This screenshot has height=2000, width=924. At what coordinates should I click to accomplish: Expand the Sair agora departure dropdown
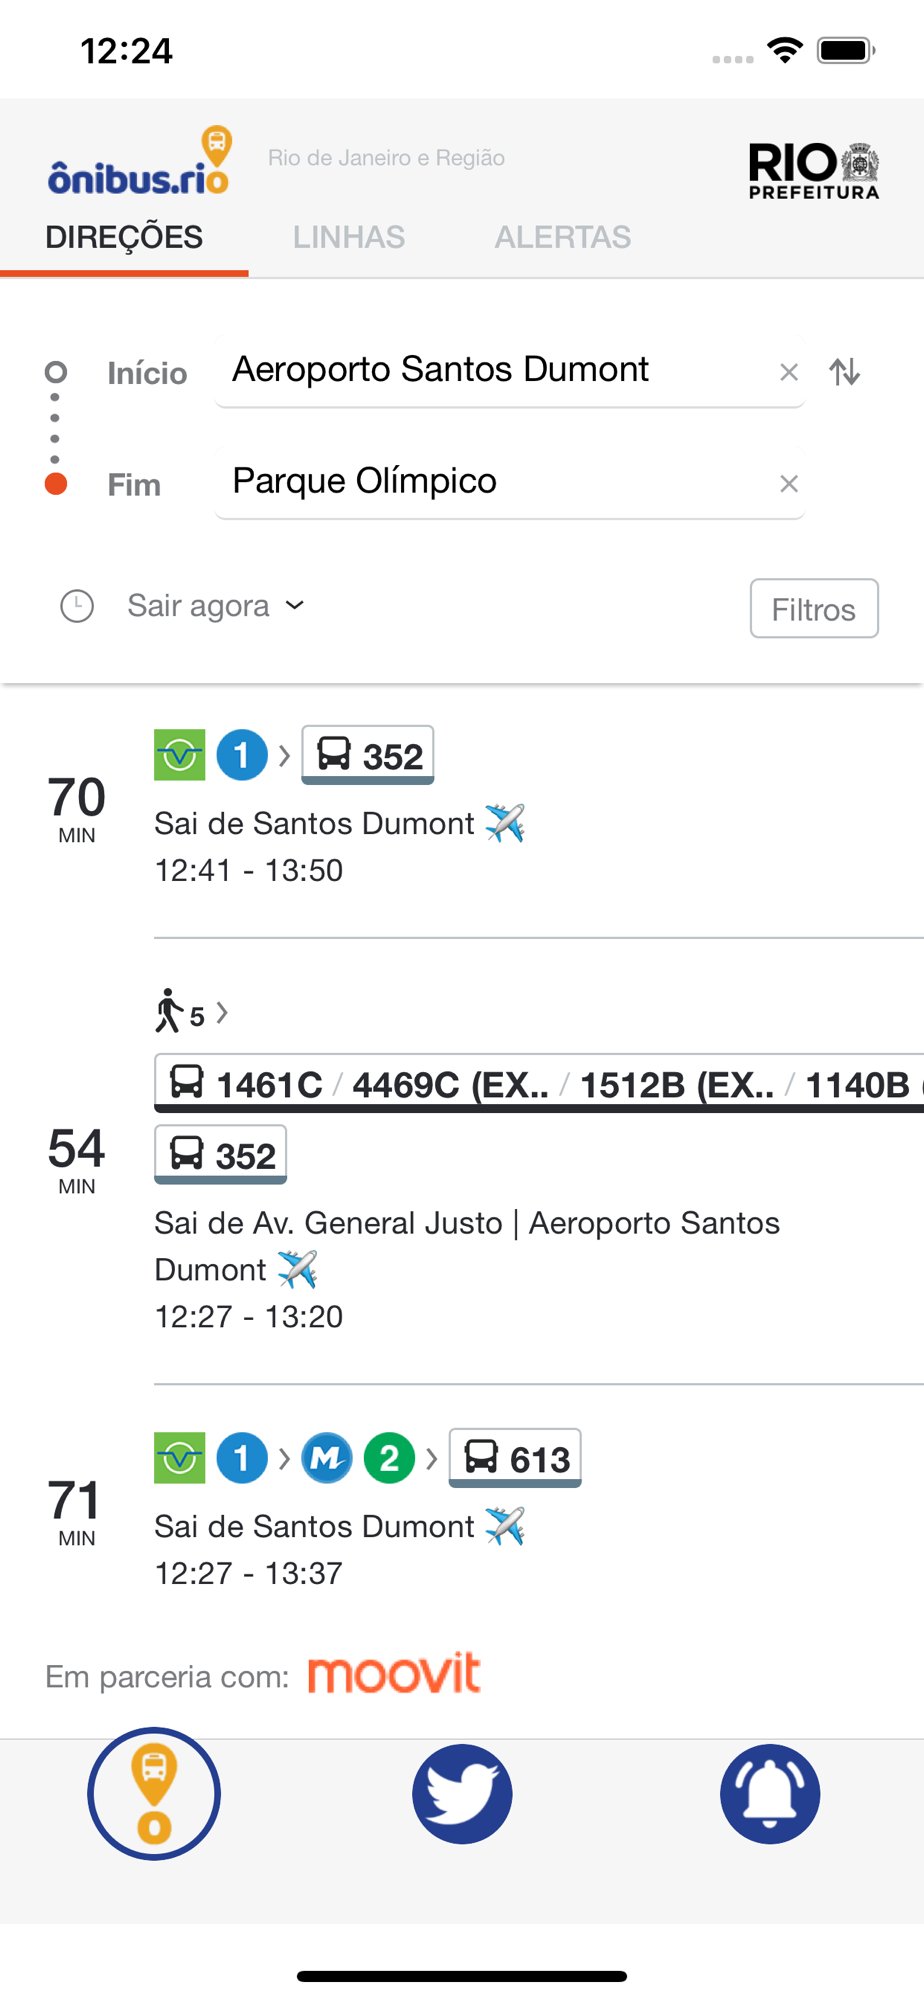215,606
